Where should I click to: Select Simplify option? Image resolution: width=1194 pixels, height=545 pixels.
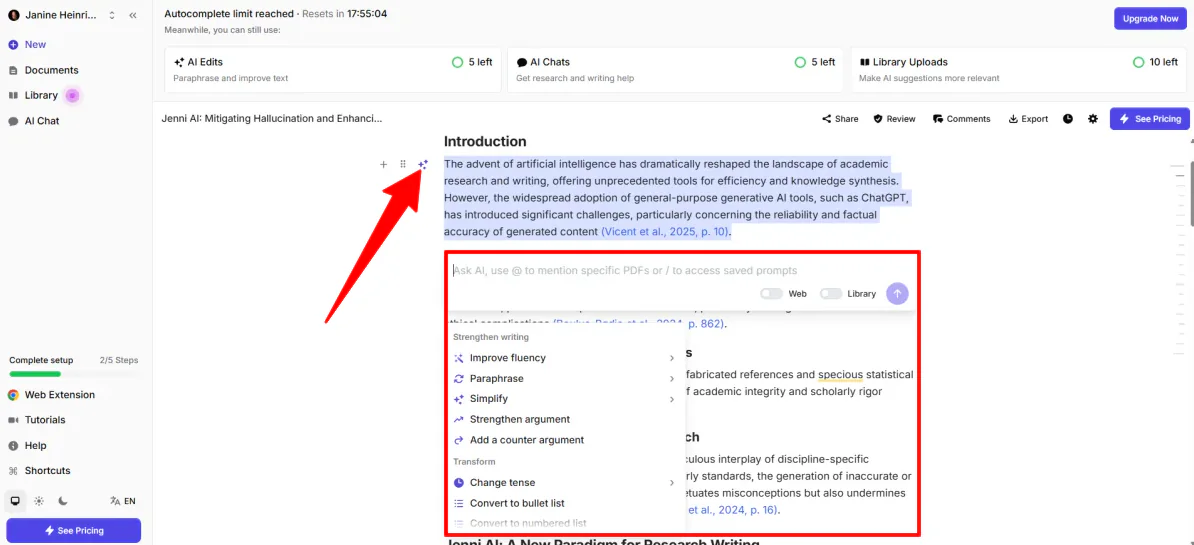488,399
